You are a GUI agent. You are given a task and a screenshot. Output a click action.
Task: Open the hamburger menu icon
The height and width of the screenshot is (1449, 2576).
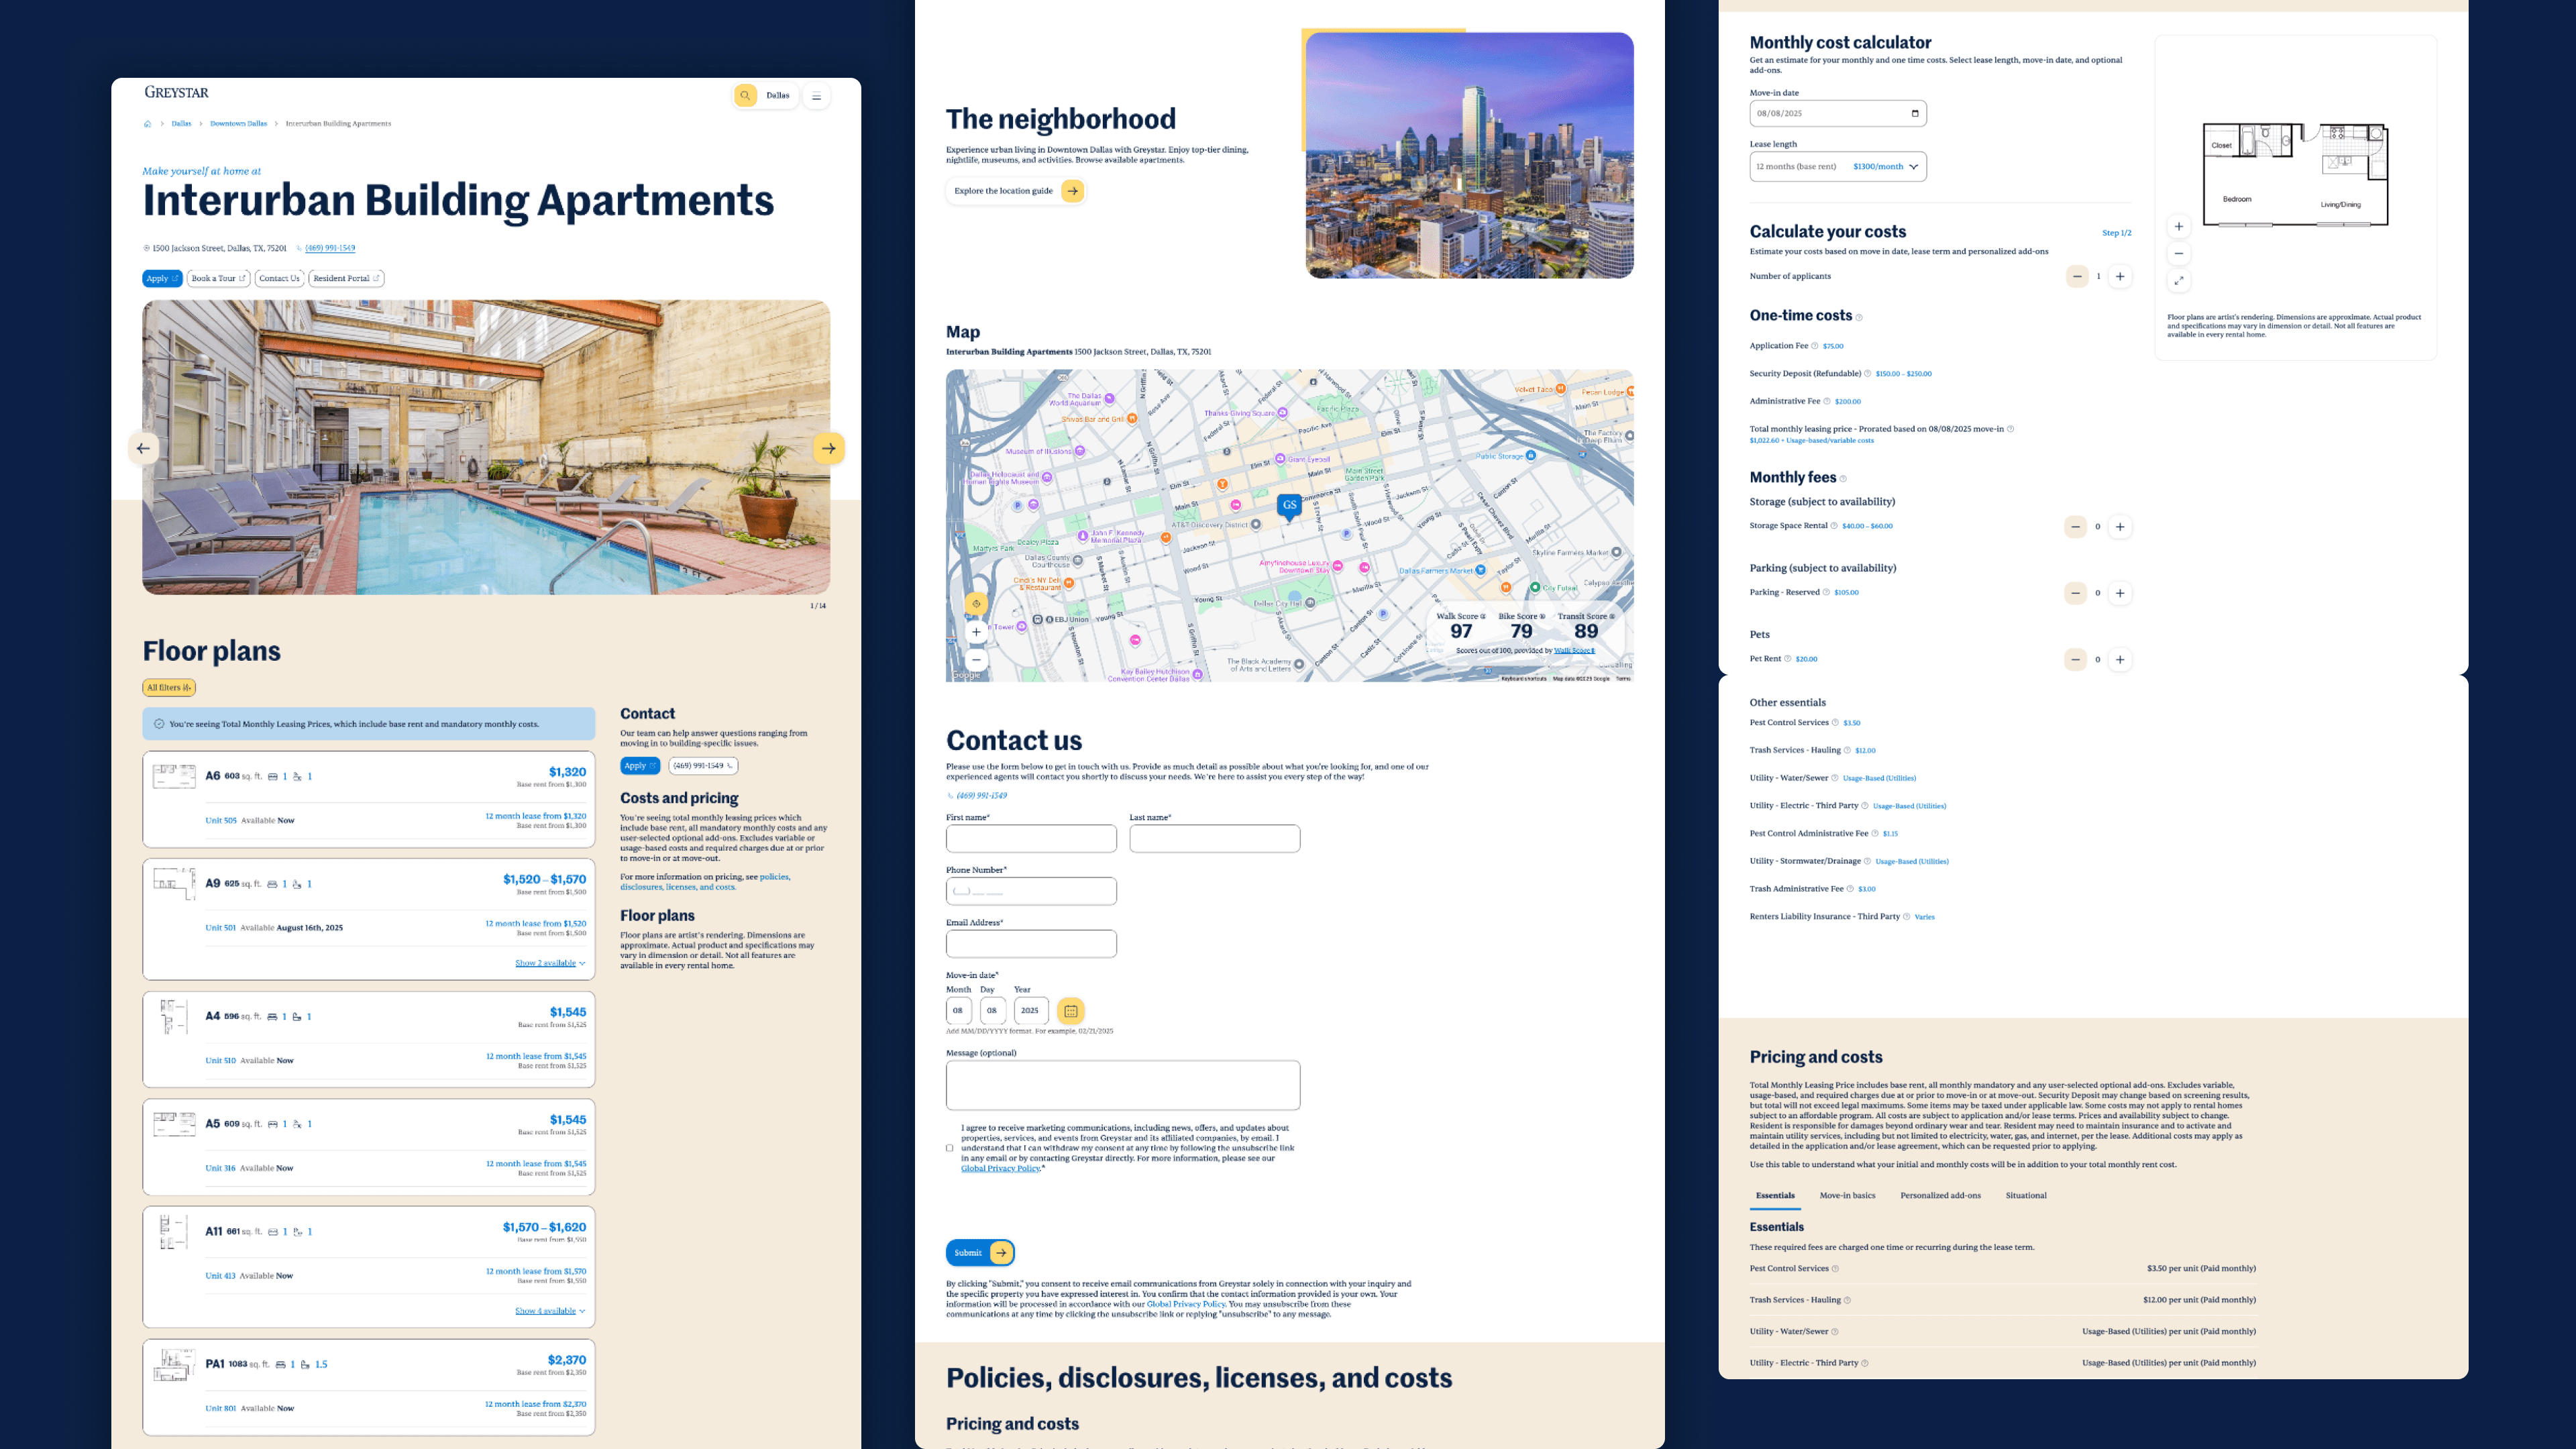[816, 96]
